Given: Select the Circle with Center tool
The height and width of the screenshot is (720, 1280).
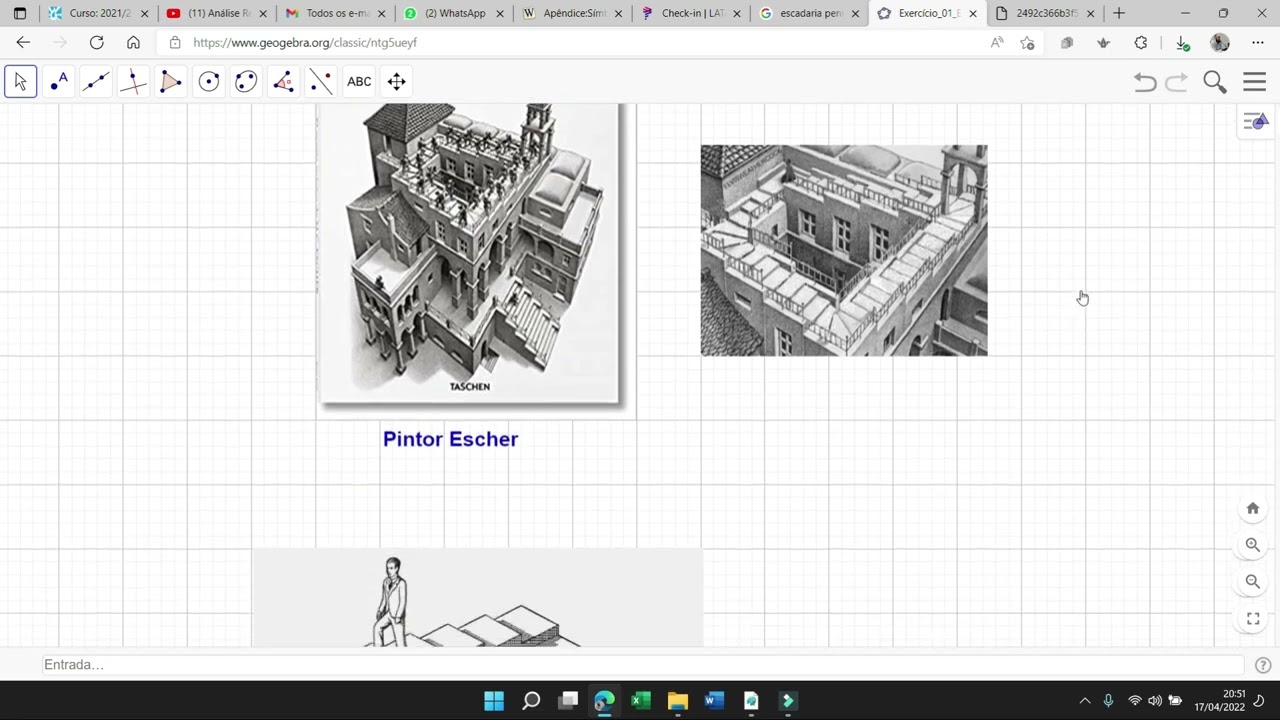Looking at the screenshot, I should pos(208,82).
